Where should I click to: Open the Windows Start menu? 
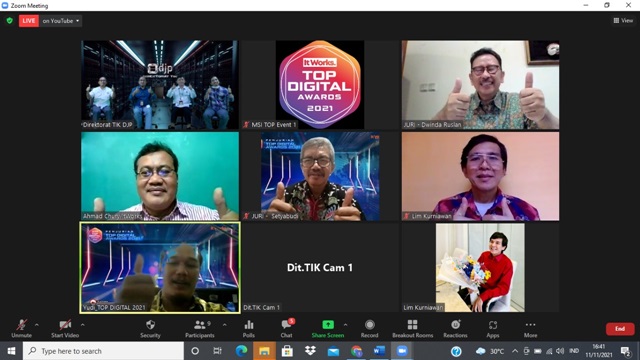click(x=11, y=351)
